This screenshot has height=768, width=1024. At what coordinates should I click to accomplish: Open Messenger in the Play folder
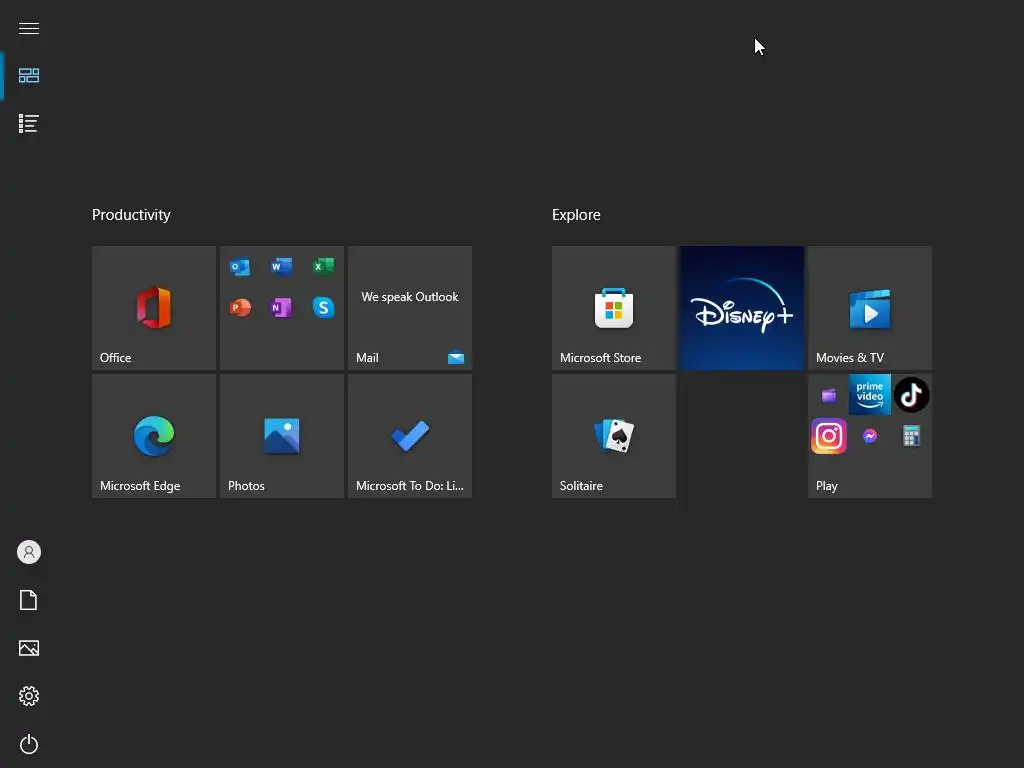870,436
